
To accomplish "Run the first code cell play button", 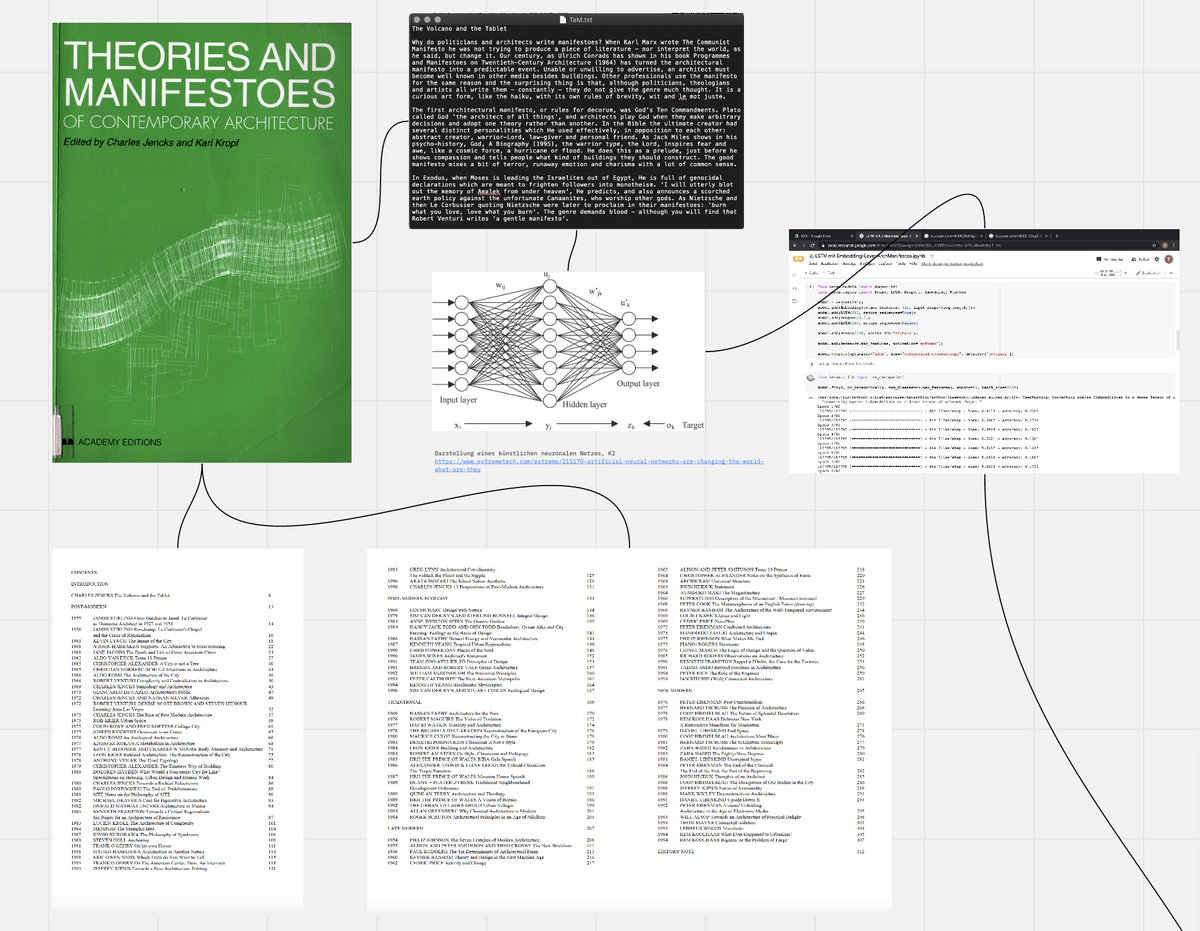I will (x=812, y=287).
